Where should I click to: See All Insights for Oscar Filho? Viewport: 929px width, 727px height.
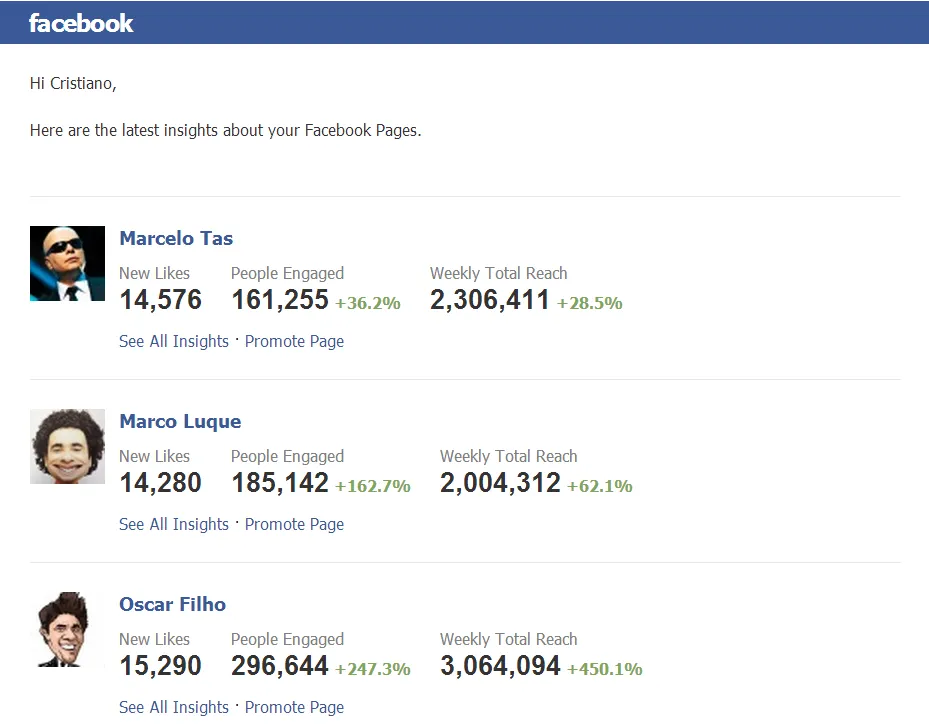(x=174, y=707)
